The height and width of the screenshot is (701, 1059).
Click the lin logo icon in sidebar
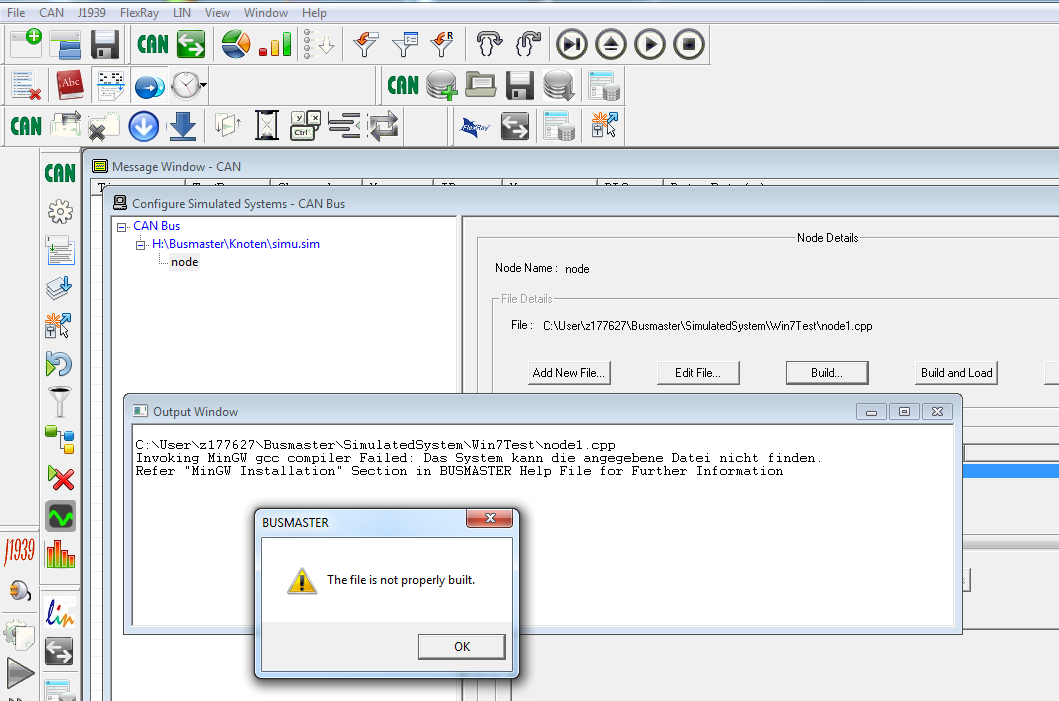[x=60, y=613]
